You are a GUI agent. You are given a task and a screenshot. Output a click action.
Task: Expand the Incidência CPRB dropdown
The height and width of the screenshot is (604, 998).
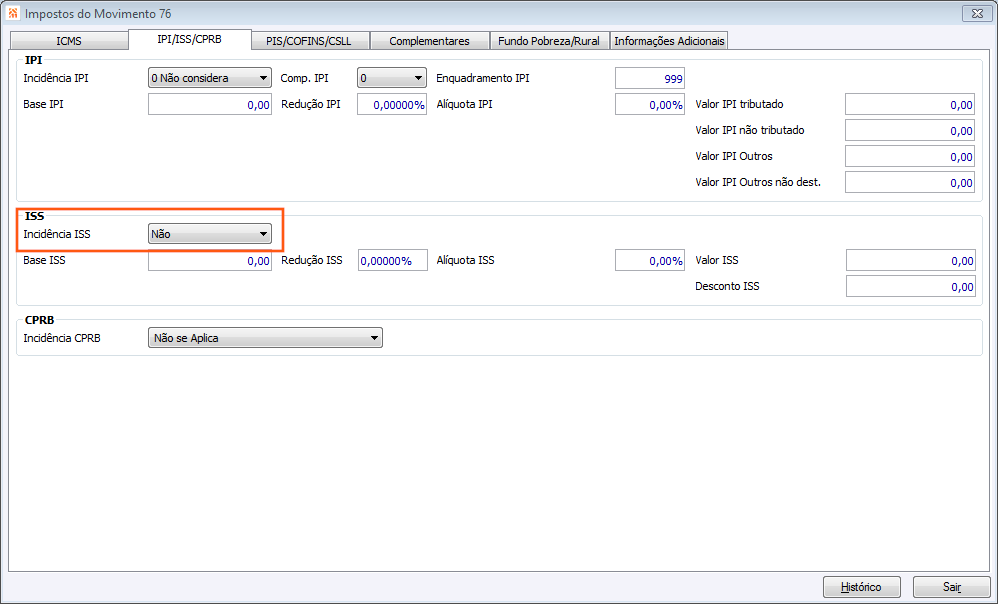pos(265,338)
